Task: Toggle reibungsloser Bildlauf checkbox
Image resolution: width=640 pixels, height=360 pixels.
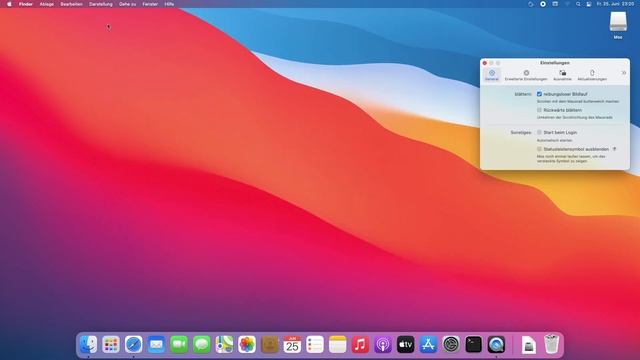Action: pyautogui.click(x=539, y=94)
